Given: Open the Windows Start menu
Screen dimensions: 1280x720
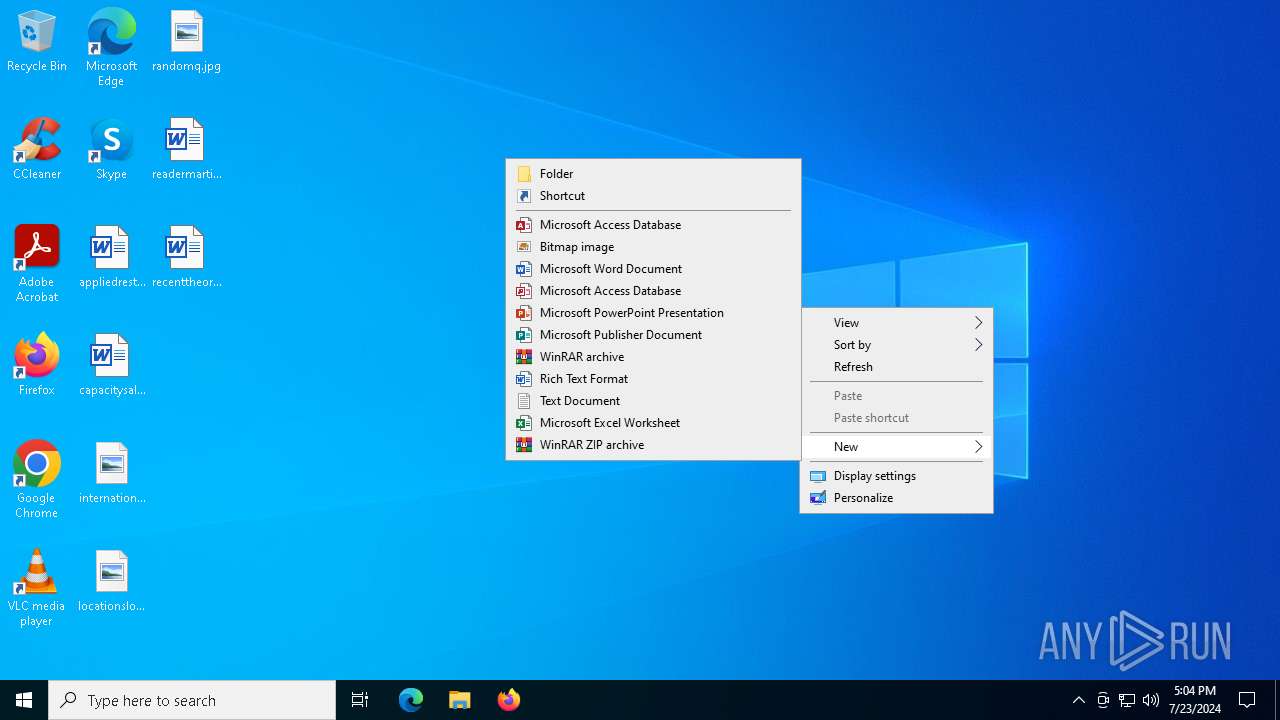Looking at the screenshot, I should tap(24, 700).
